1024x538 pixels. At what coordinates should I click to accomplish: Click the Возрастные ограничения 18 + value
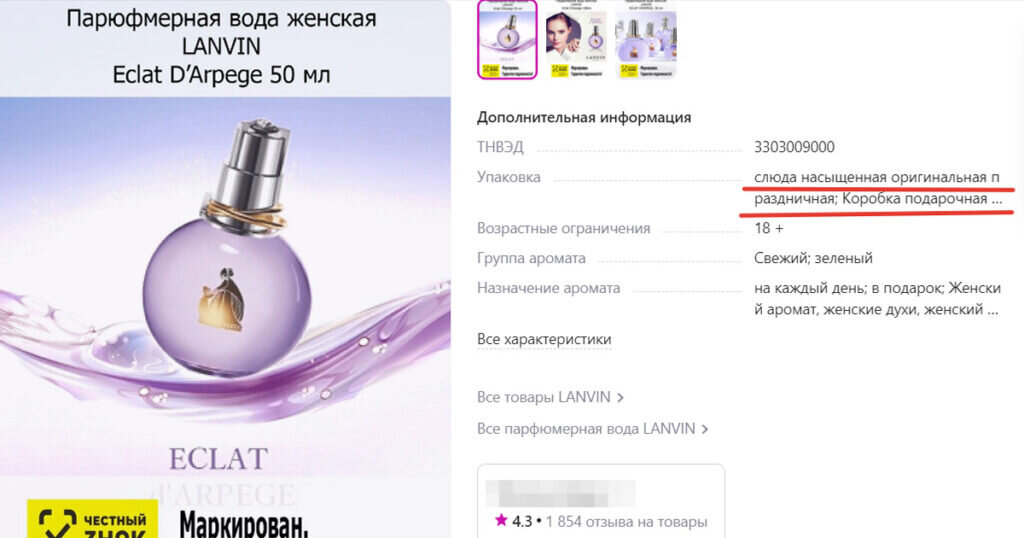(769, 229)
